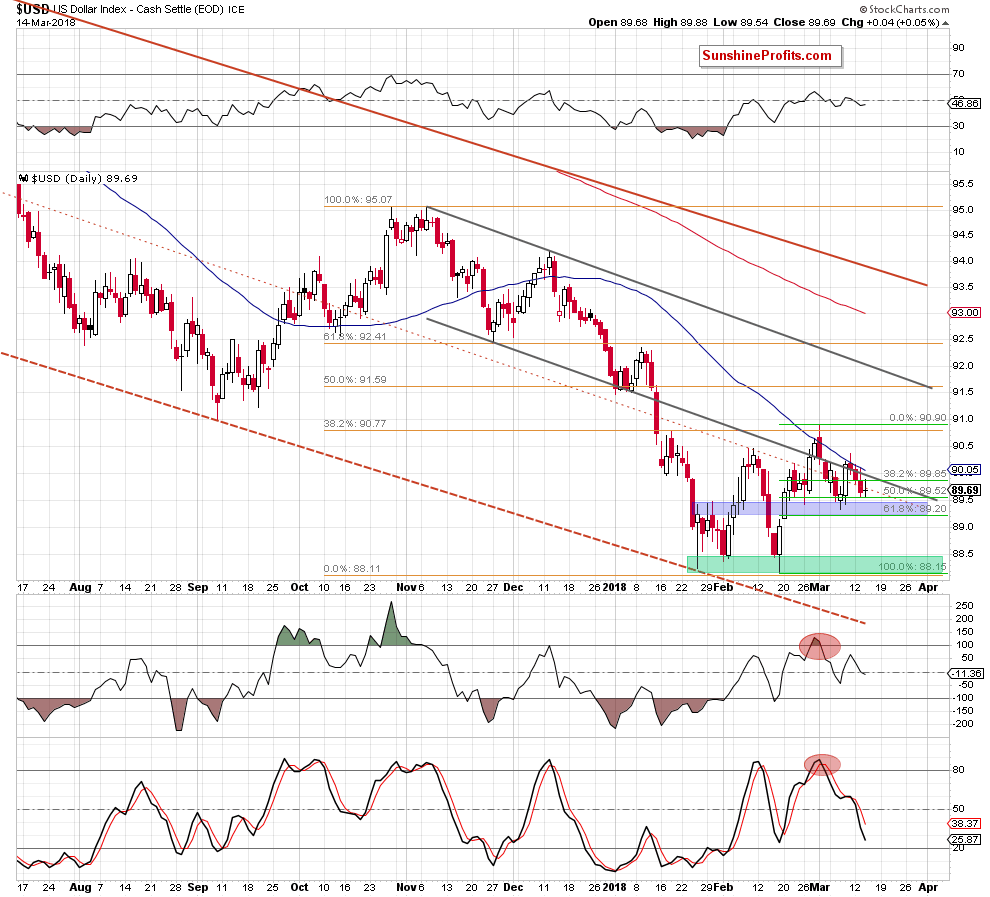Click the green retracement label 100.0%: 88.15

point(912,566)
